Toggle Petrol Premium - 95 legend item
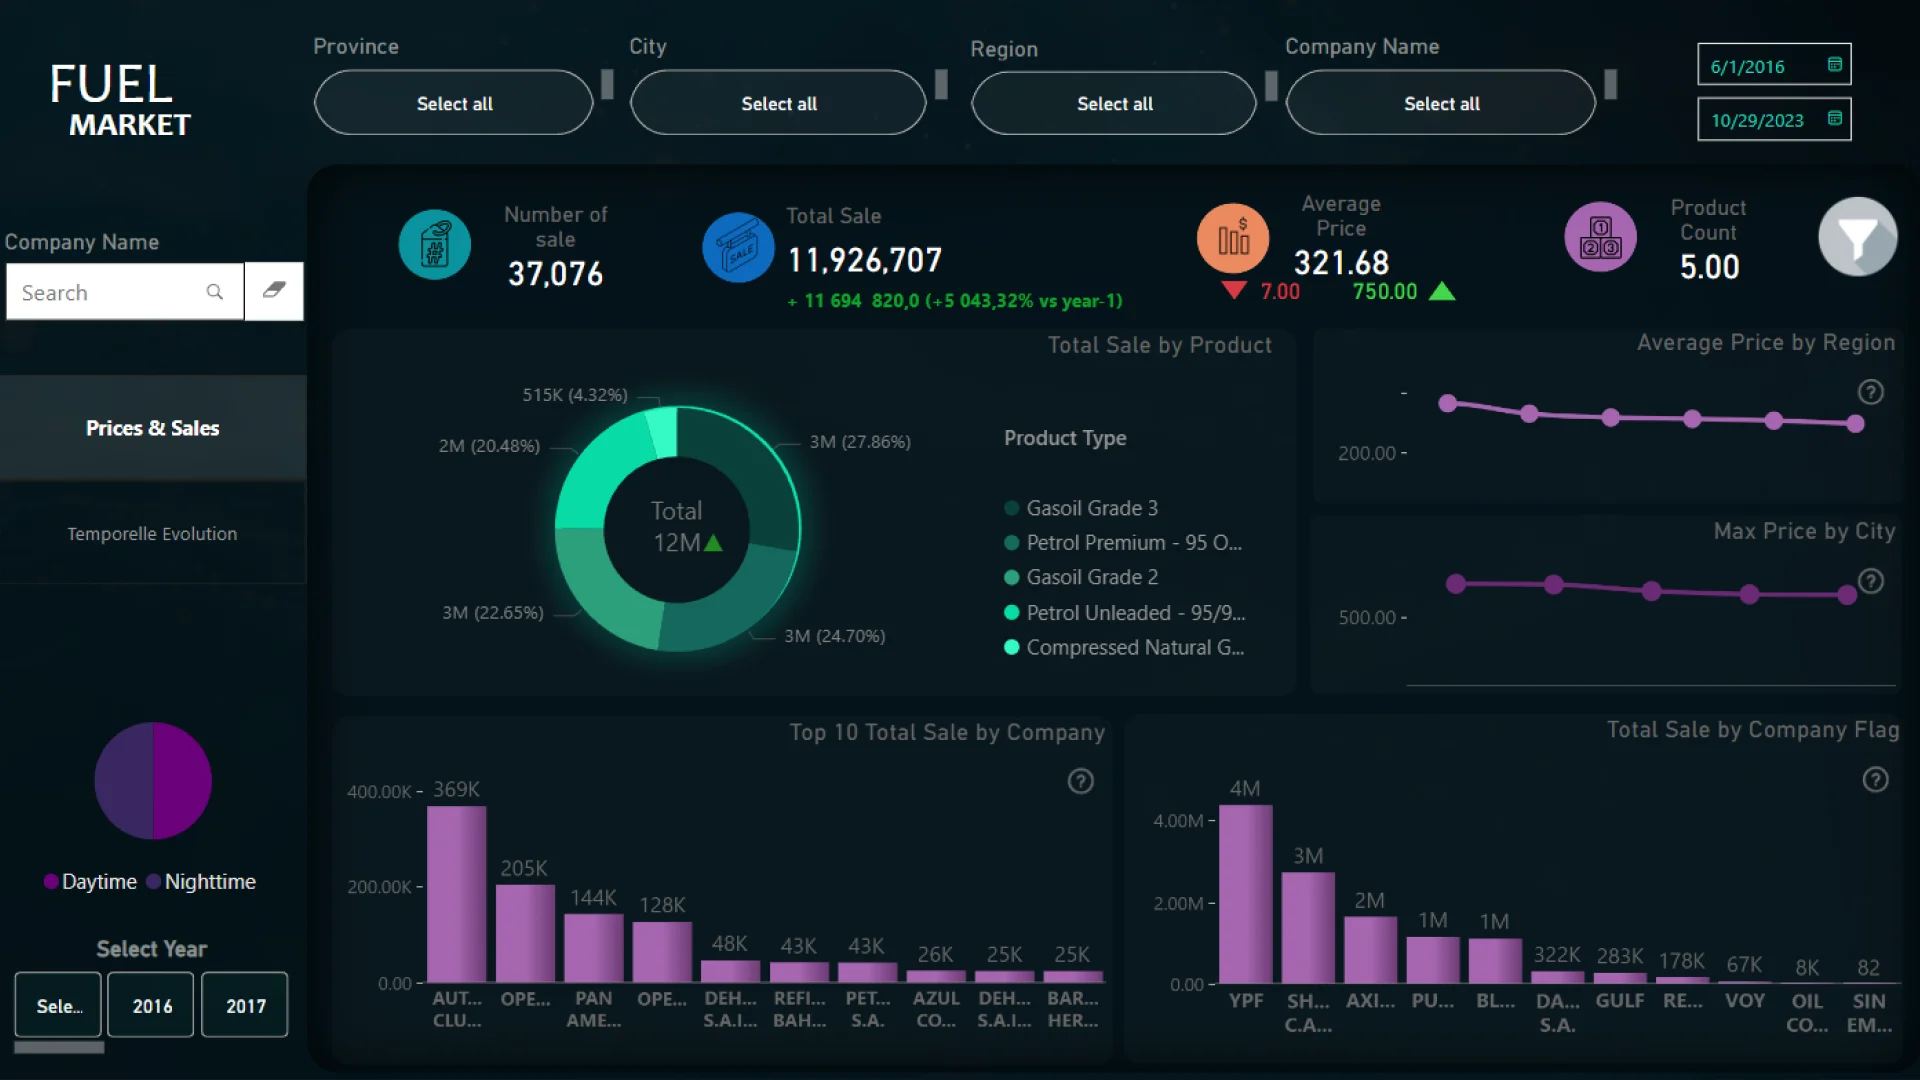 pyautogui.click(x=1123, y=543)
